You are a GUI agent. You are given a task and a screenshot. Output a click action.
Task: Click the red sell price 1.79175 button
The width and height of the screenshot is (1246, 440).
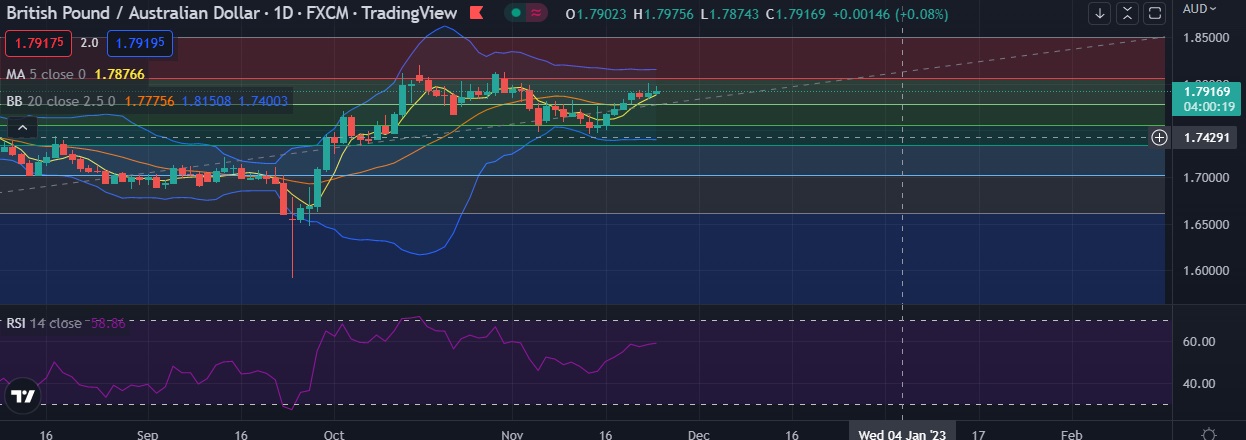(x=36, y=43)
